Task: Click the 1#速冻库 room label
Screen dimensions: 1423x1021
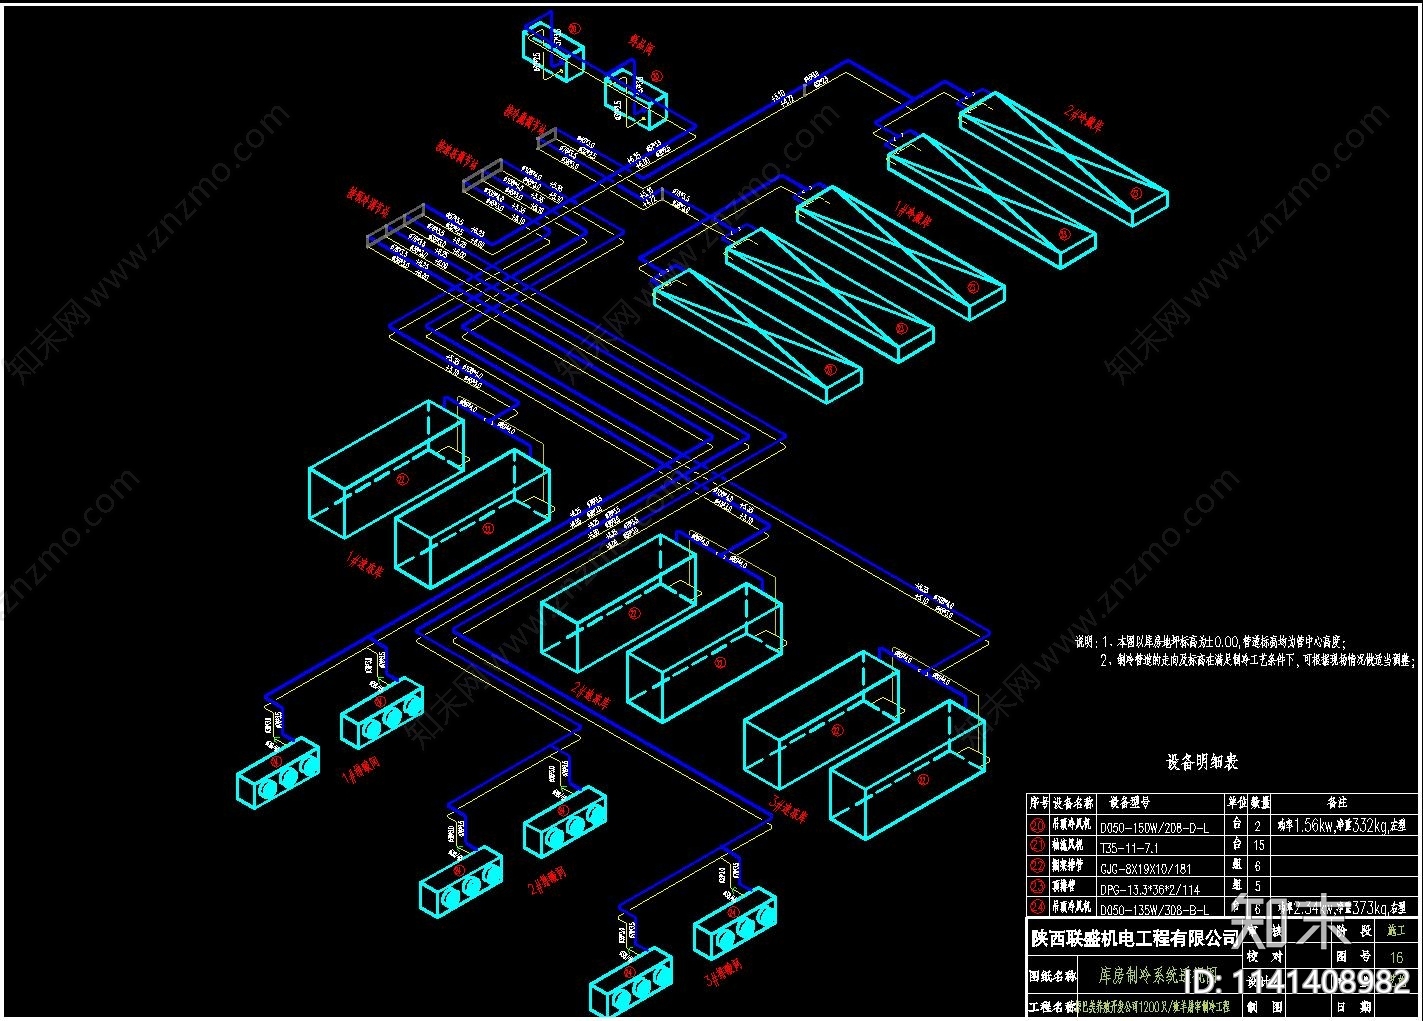Action: (x=365, y=567)
